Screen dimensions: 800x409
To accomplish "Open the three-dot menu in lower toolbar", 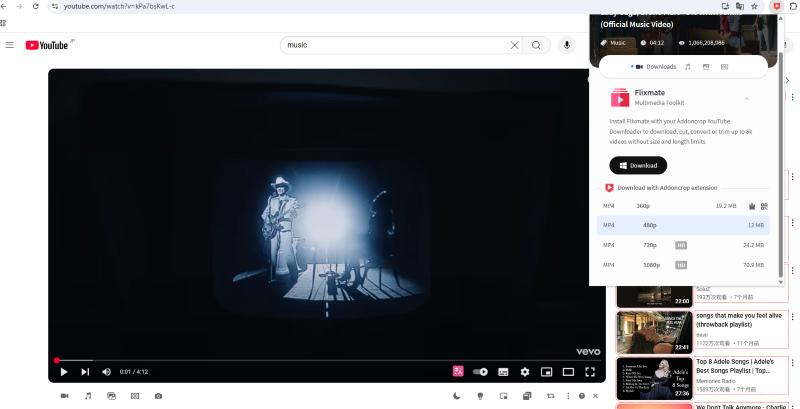I will pyautogui.click(x=568, y=396).
